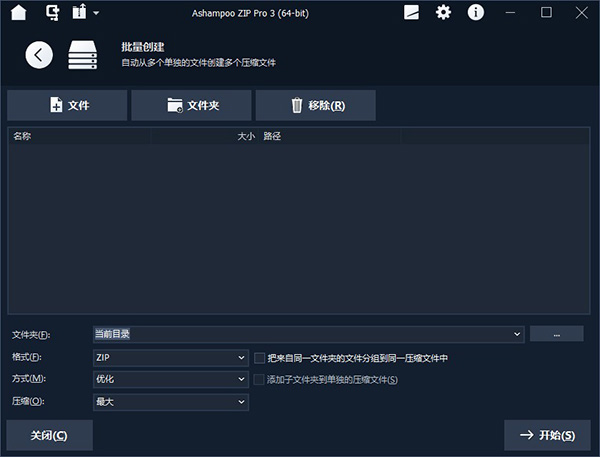Toggle 添加子文件夹到单独的压缩文件 checkbox
Viewport: 600px width, 457px height.
[259, 380]
